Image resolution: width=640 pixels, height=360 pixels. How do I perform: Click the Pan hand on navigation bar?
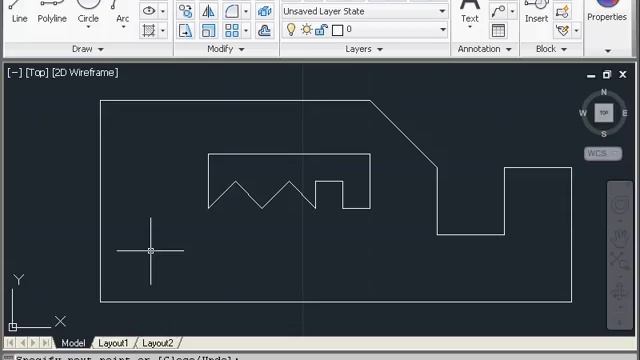click(x=620, y=238)
